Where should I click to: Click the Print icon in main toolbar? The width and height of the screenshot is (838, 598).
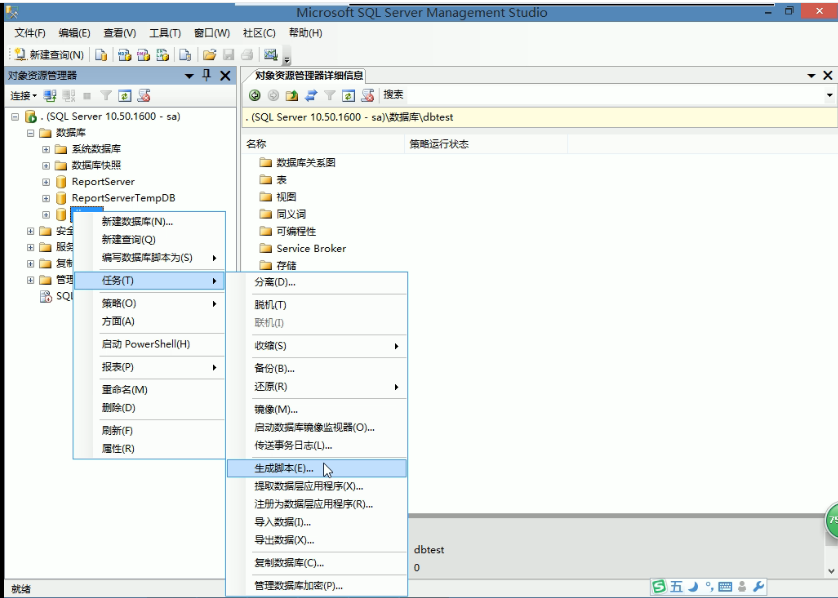(x=246, y=55)
